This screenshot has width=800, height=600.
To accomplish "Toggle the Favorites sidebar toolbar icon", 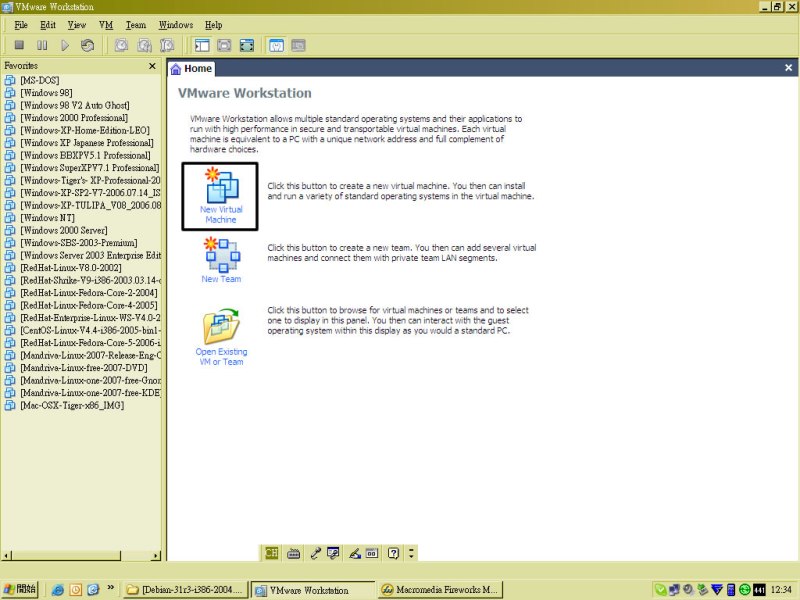I will click(x=202, y=45).
